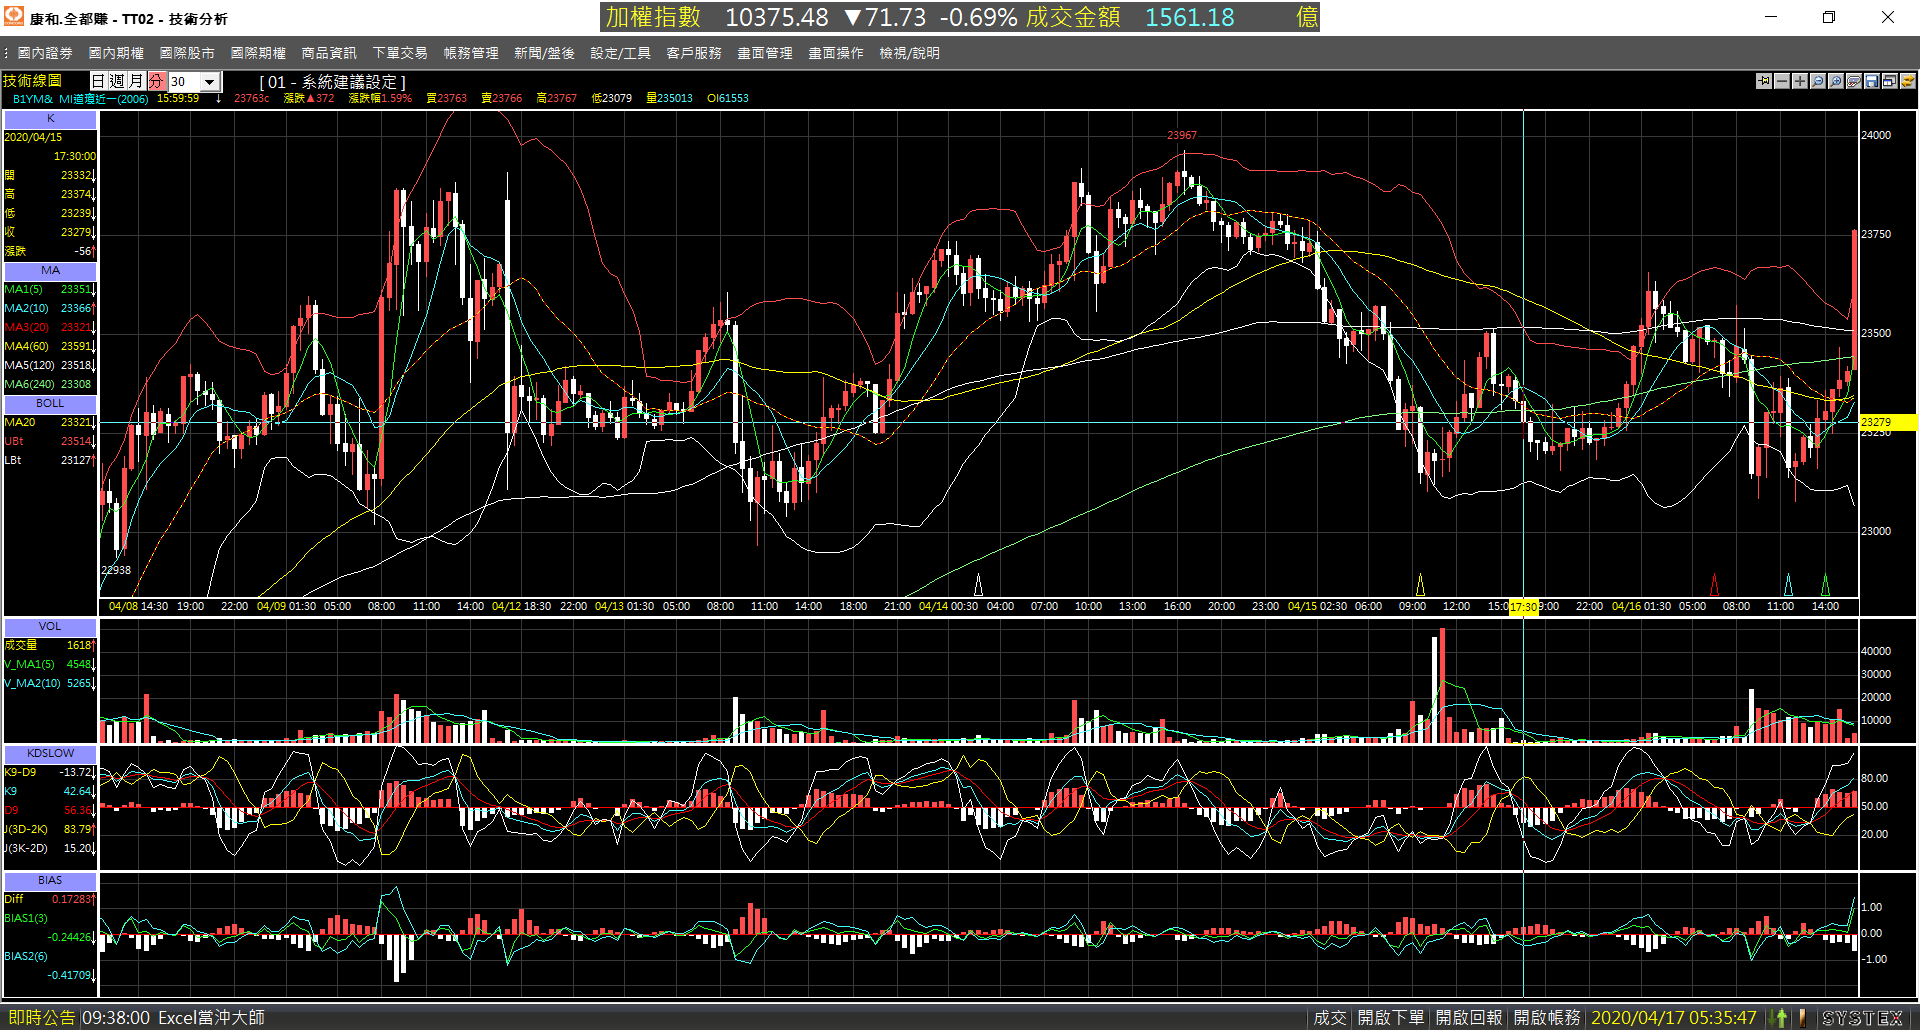Click the yellow 23279 price tag on axis
Screen dimensions: 1920x1030
click(1887, 423)
